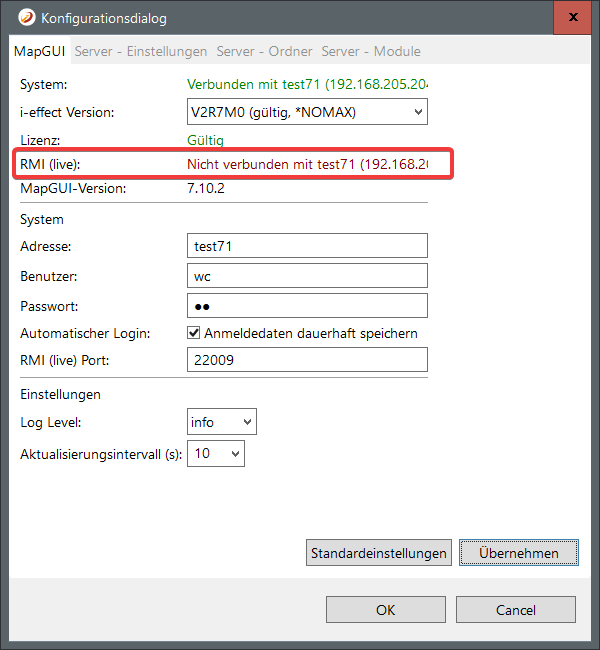The height and width of the screenshot is (650, 600).
Task: Click the MapGUI app icon in title bar
Action: pyautogui.click(x=22, y=18)
